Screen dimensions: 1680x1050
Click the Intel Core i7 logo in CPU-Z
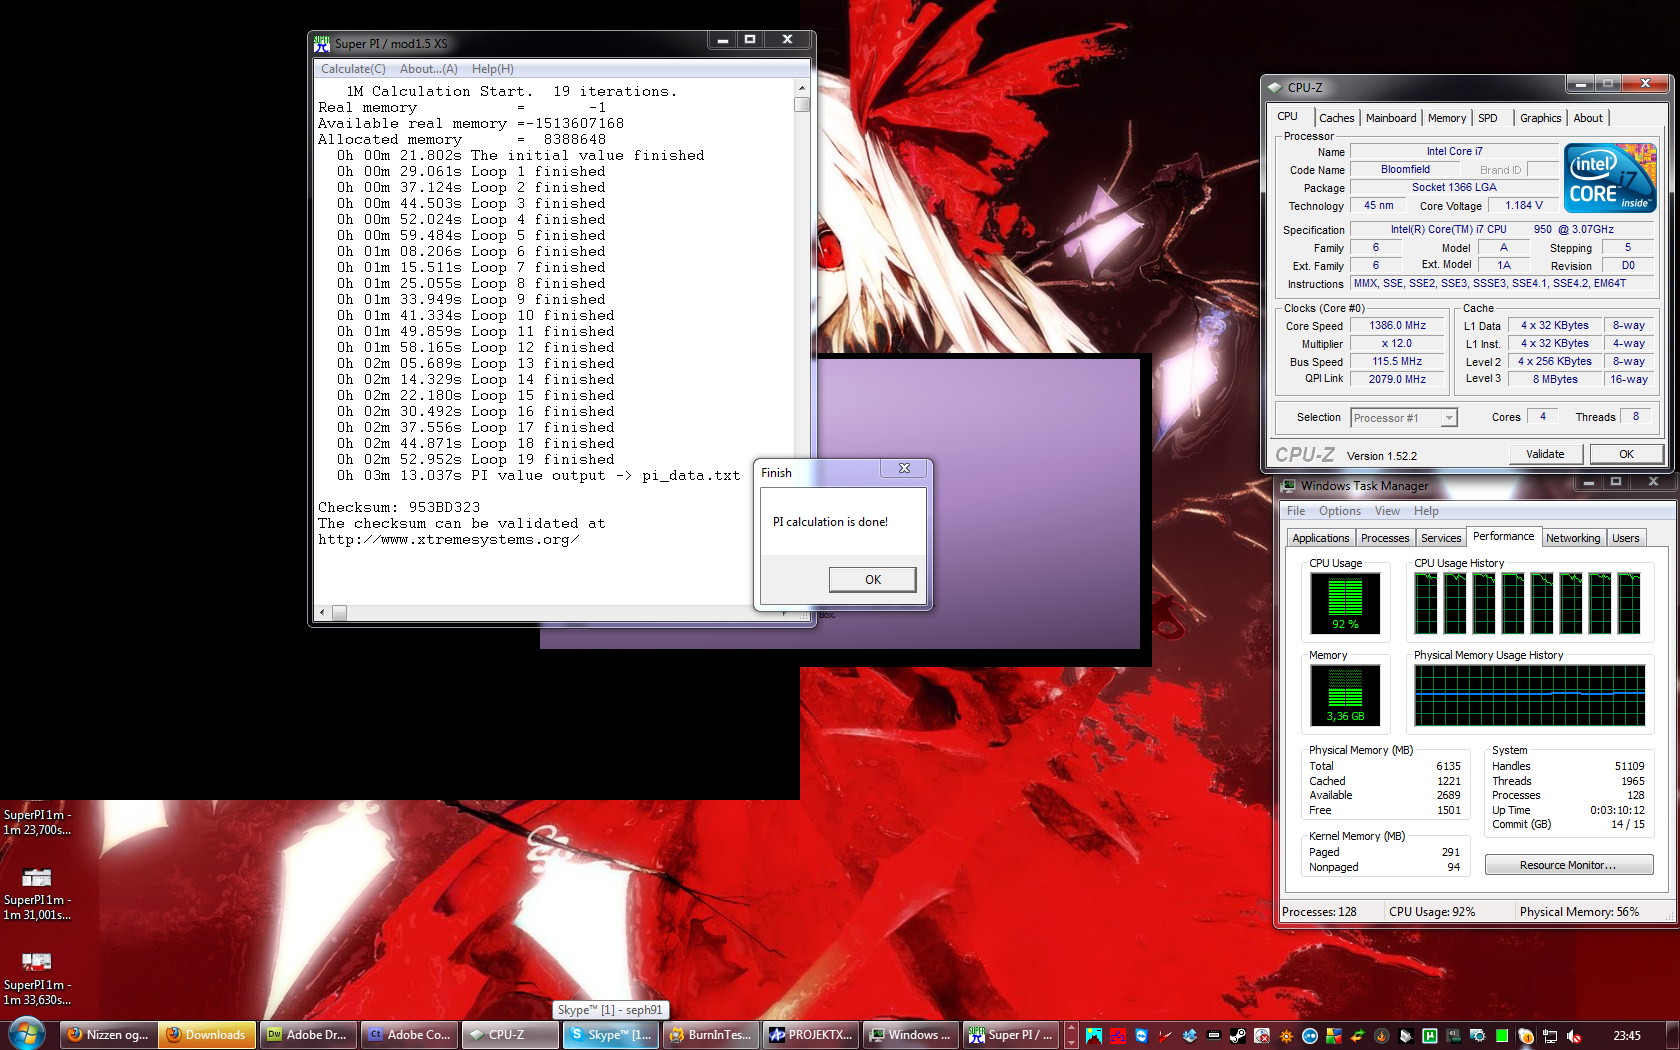(1610, 177)
